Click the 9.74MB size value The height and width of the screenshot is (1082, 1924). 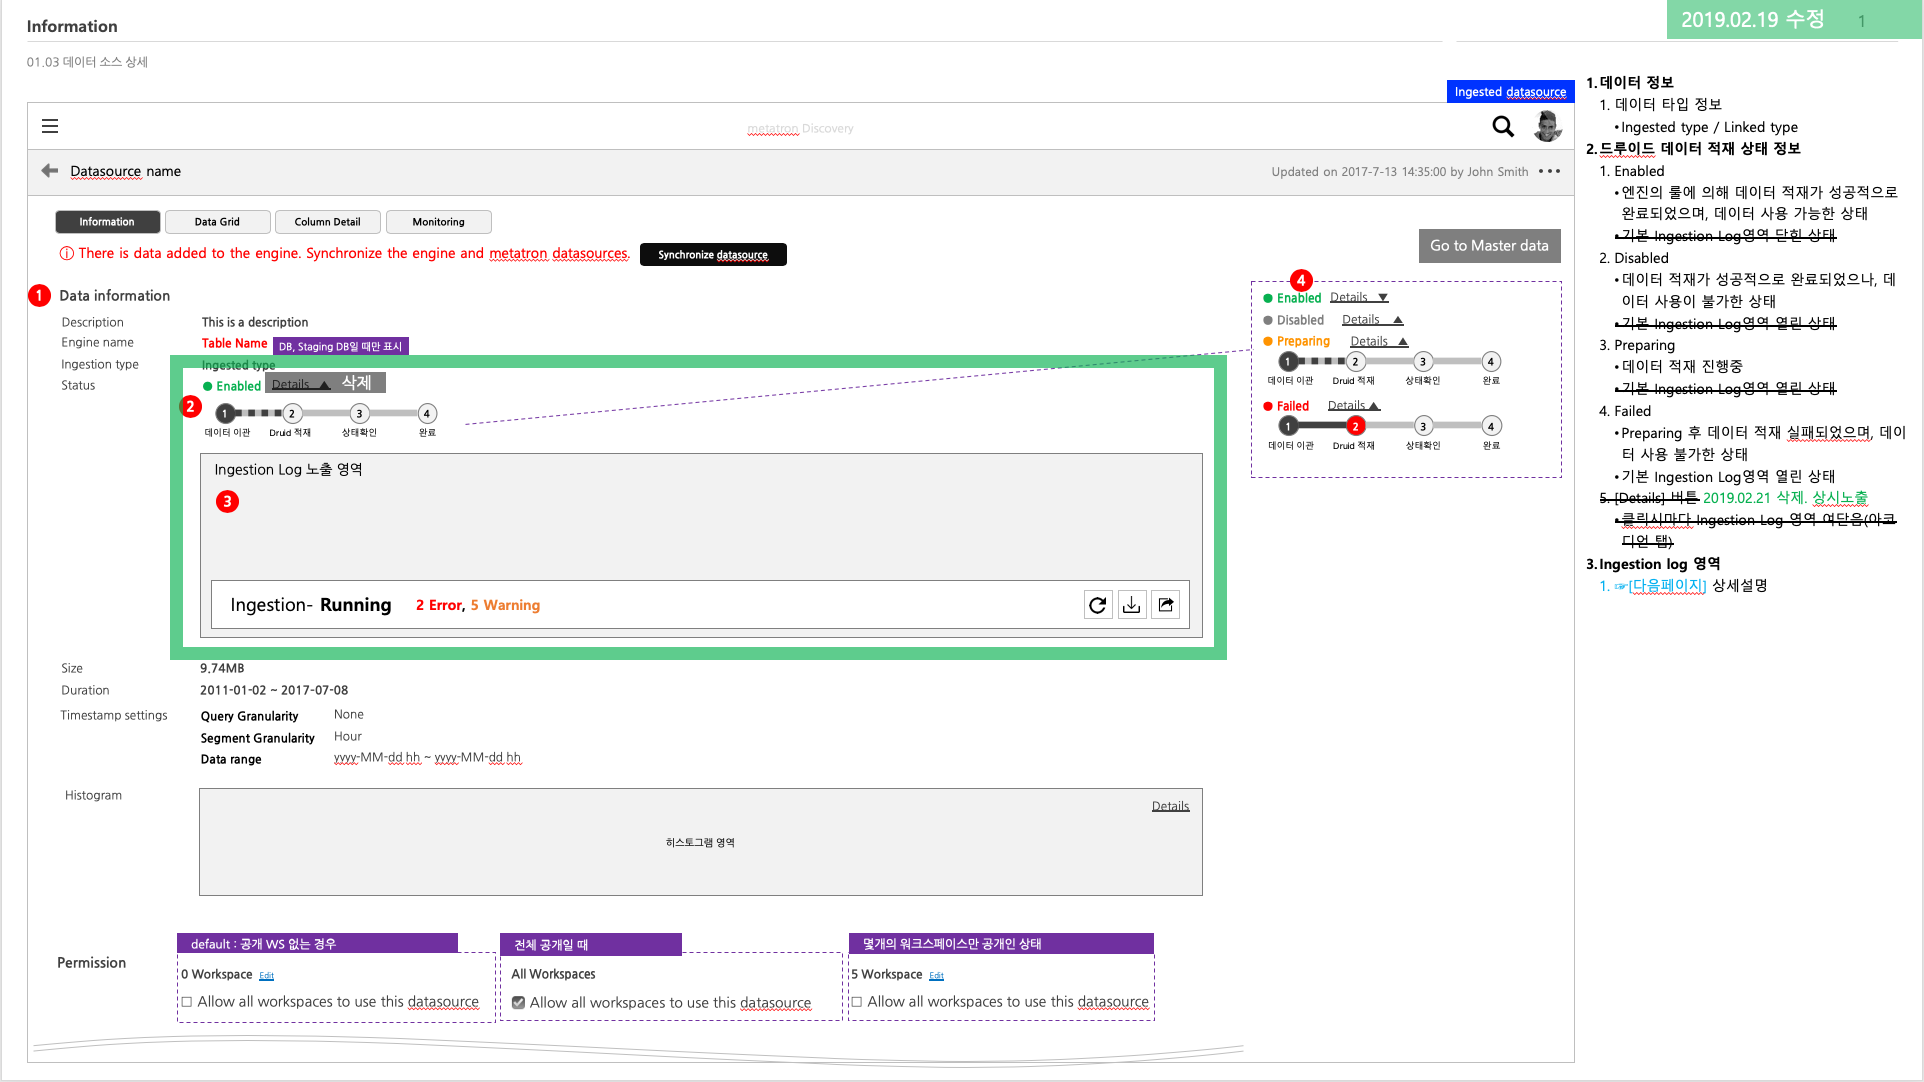tap(222, 668)
